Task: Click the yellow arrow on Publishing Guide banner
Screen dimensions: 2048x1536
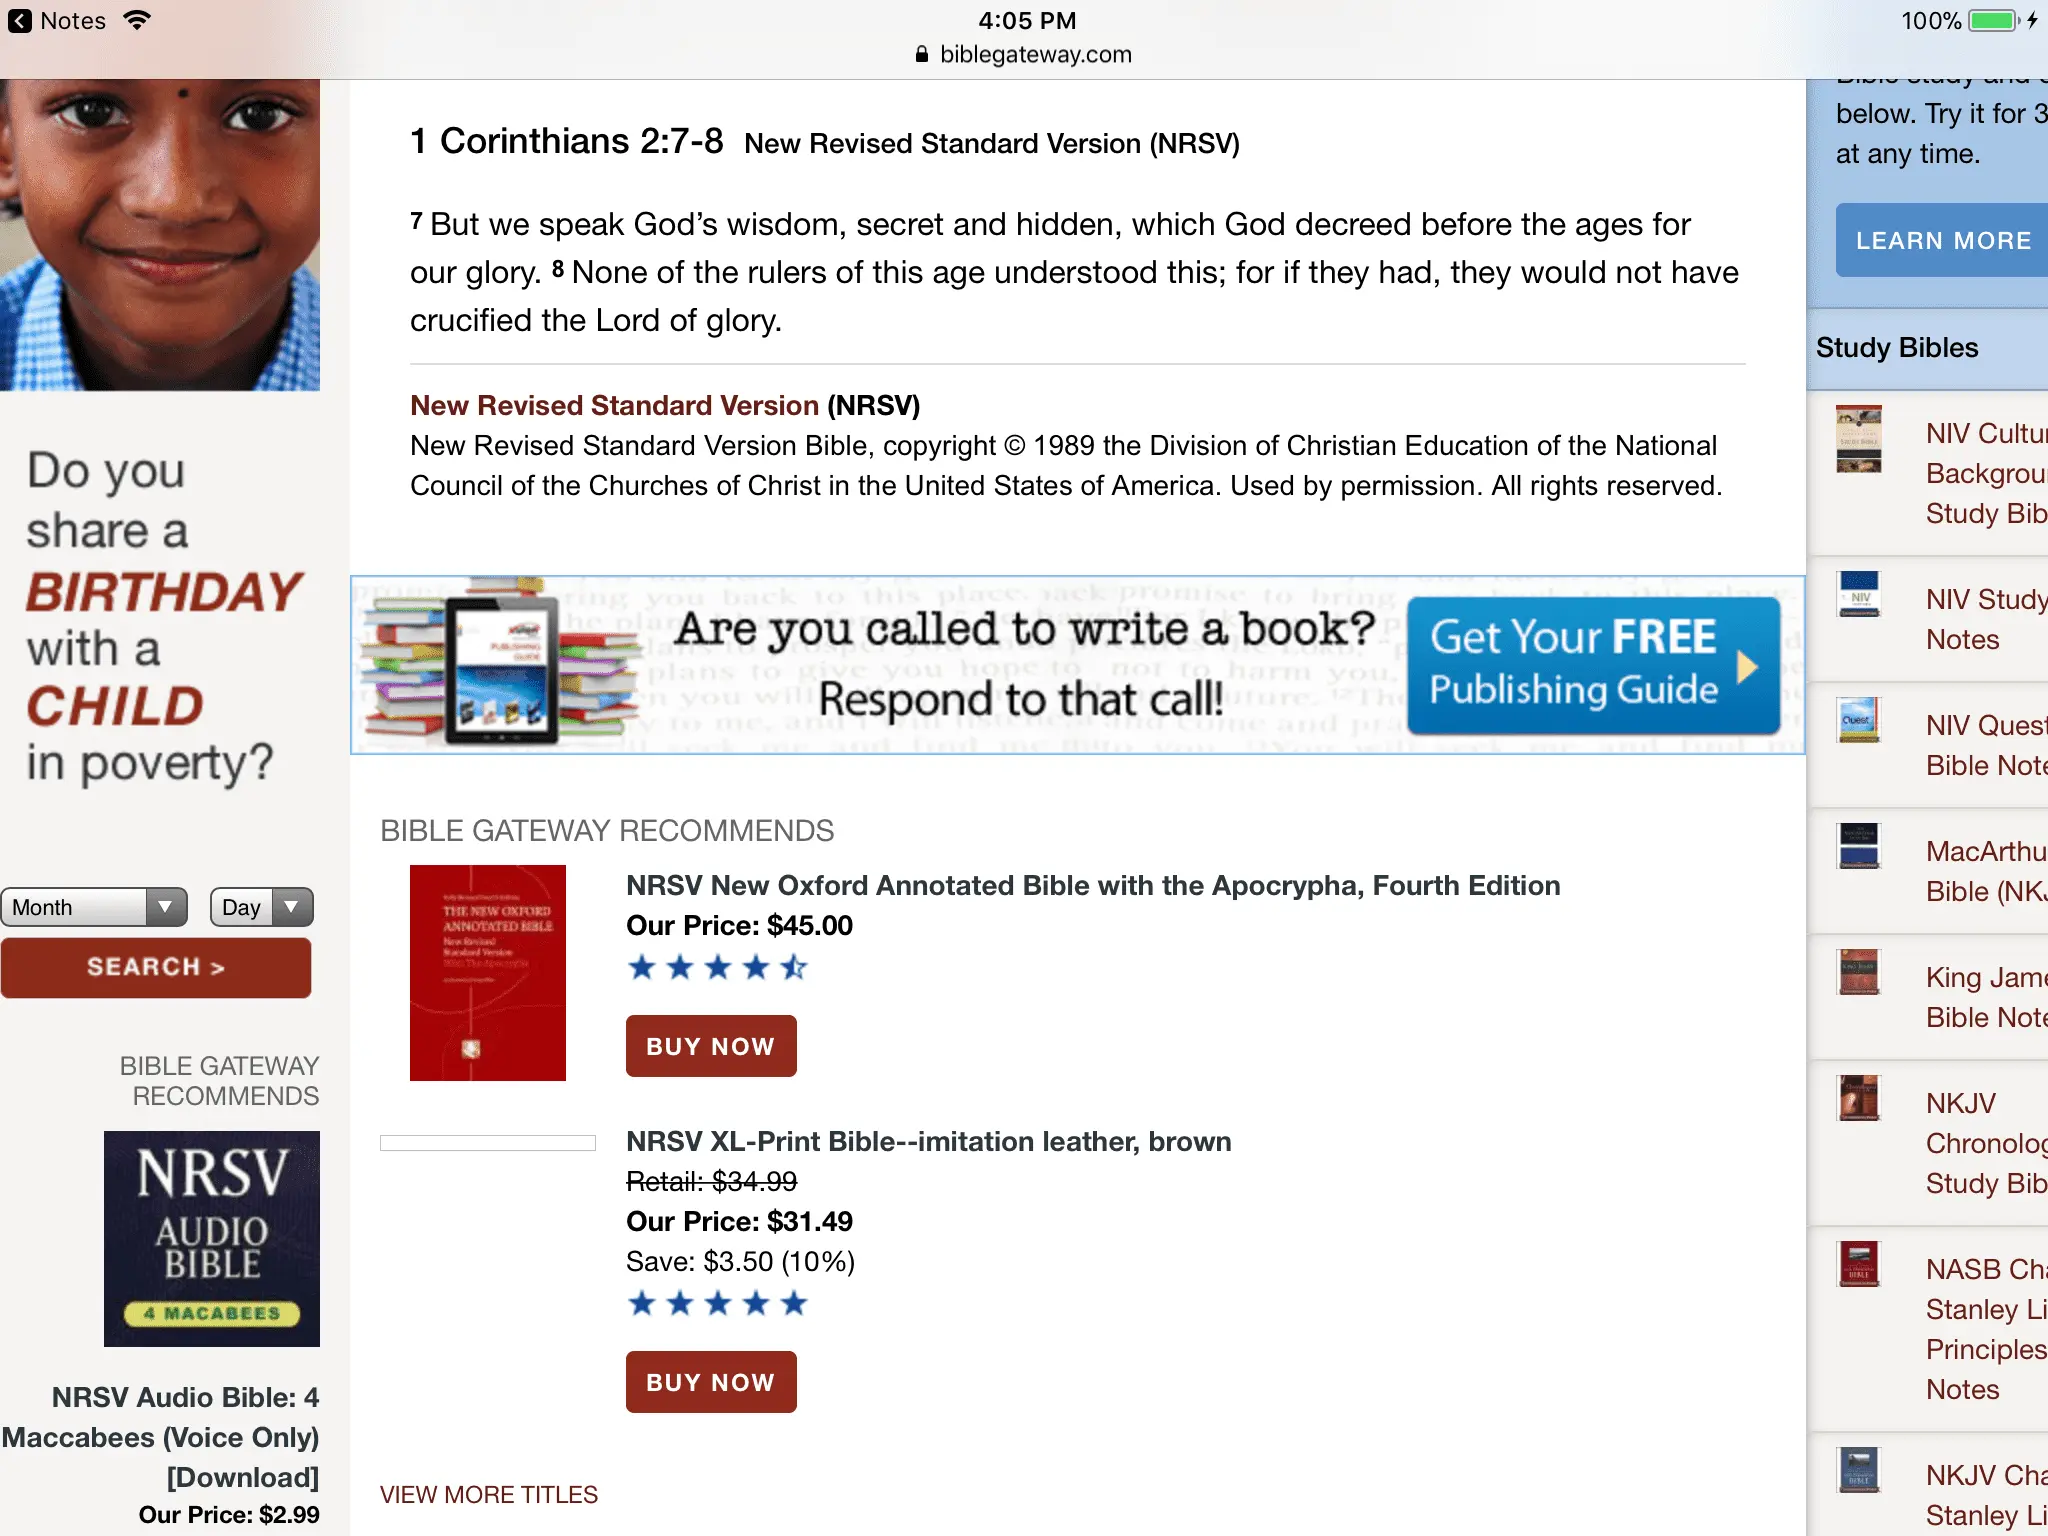Action: click(x=1747, y=666)
